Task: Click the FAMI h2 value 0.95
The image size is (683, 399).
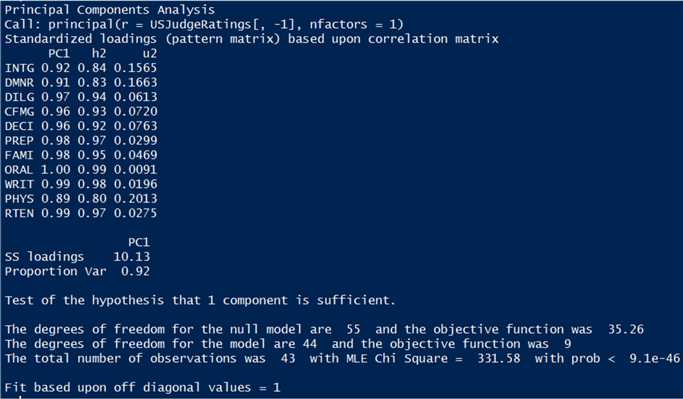Action: click(x=92, y=155)
